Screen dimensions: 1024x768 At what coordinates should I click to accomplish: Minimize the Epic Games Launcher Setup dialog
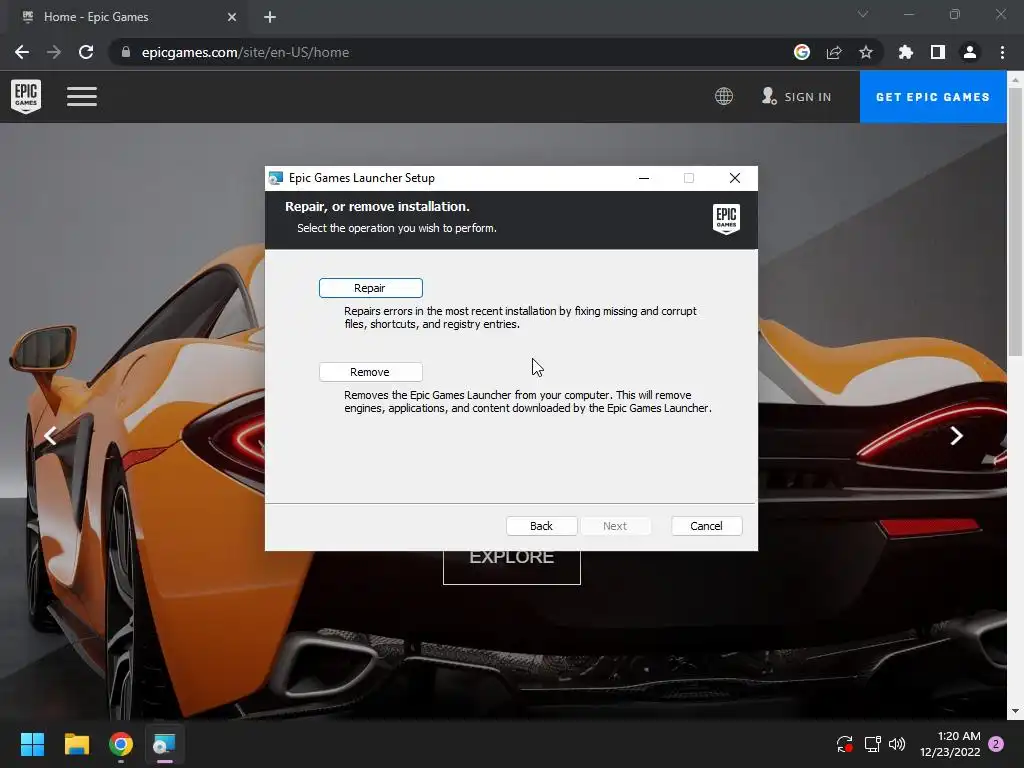(644, 178)
